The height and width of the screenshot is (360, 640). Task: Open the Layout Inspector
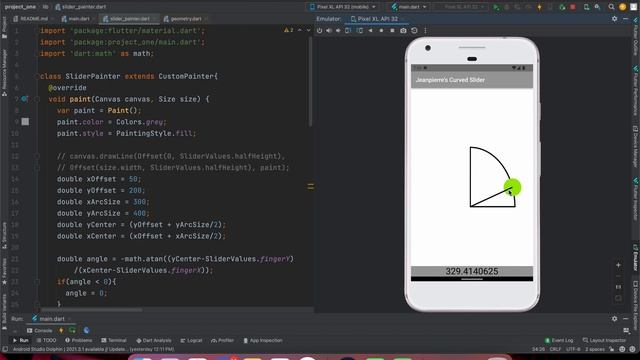click(x=605, y=340)
